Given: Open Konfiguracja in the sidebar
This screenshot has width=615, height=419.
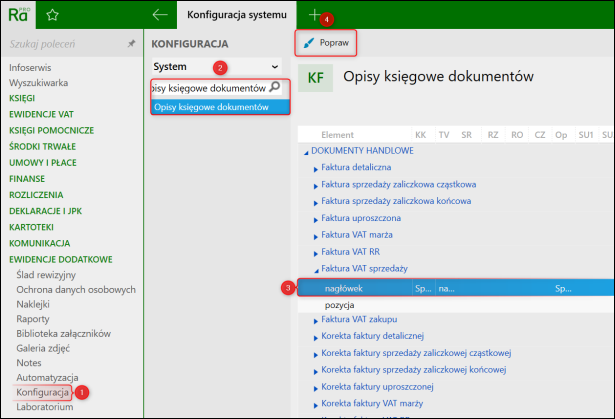Looking at the screenshot, I should point(42,392).
